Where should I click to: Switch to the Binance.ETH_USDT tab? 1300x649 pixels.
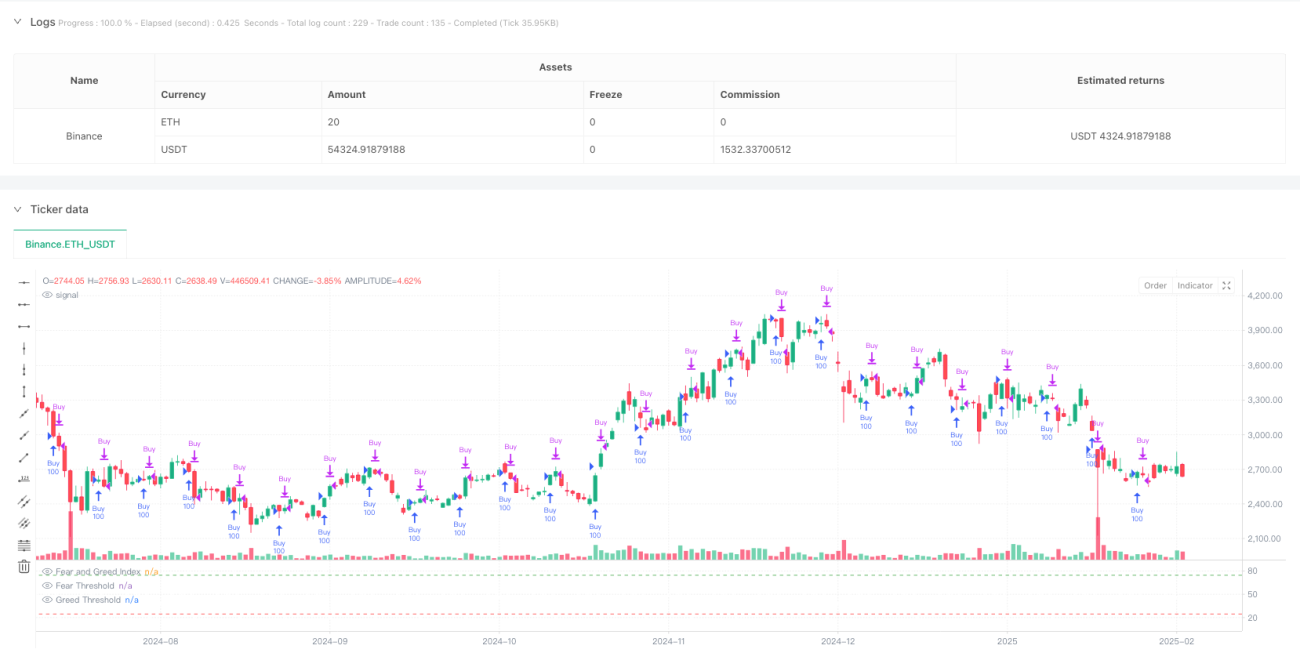click(x=70, y=243)
